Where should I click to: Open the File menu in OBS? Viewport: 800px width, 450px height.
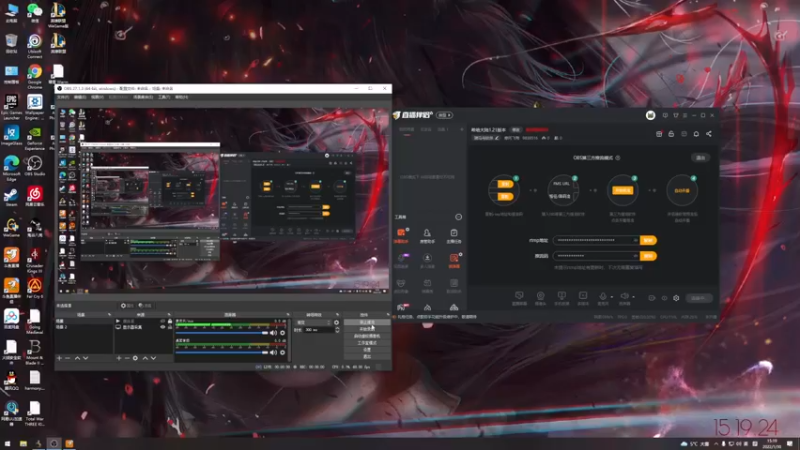coord(63,97)
